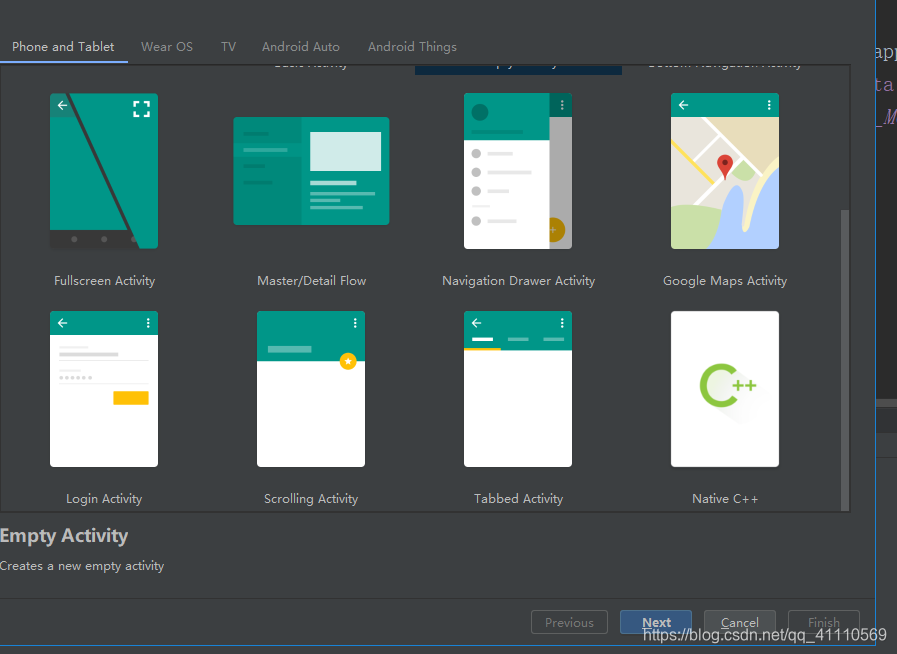Pick the Navigation Drawer Activity thumbnail

[x=518, y=171]
